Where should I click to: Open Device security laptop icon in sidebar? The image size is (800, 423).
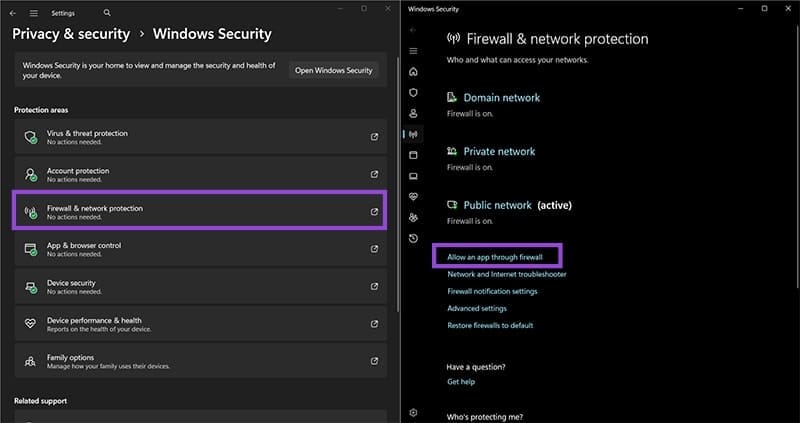(x=413, y=176)
